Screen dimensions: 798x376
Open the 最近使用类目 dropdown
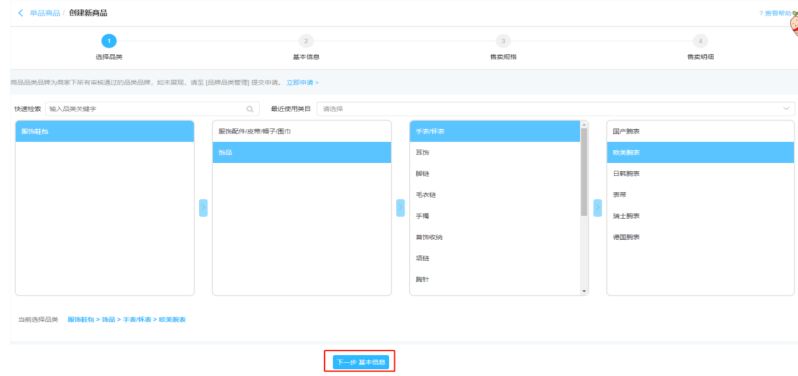[x=556, y=109]
